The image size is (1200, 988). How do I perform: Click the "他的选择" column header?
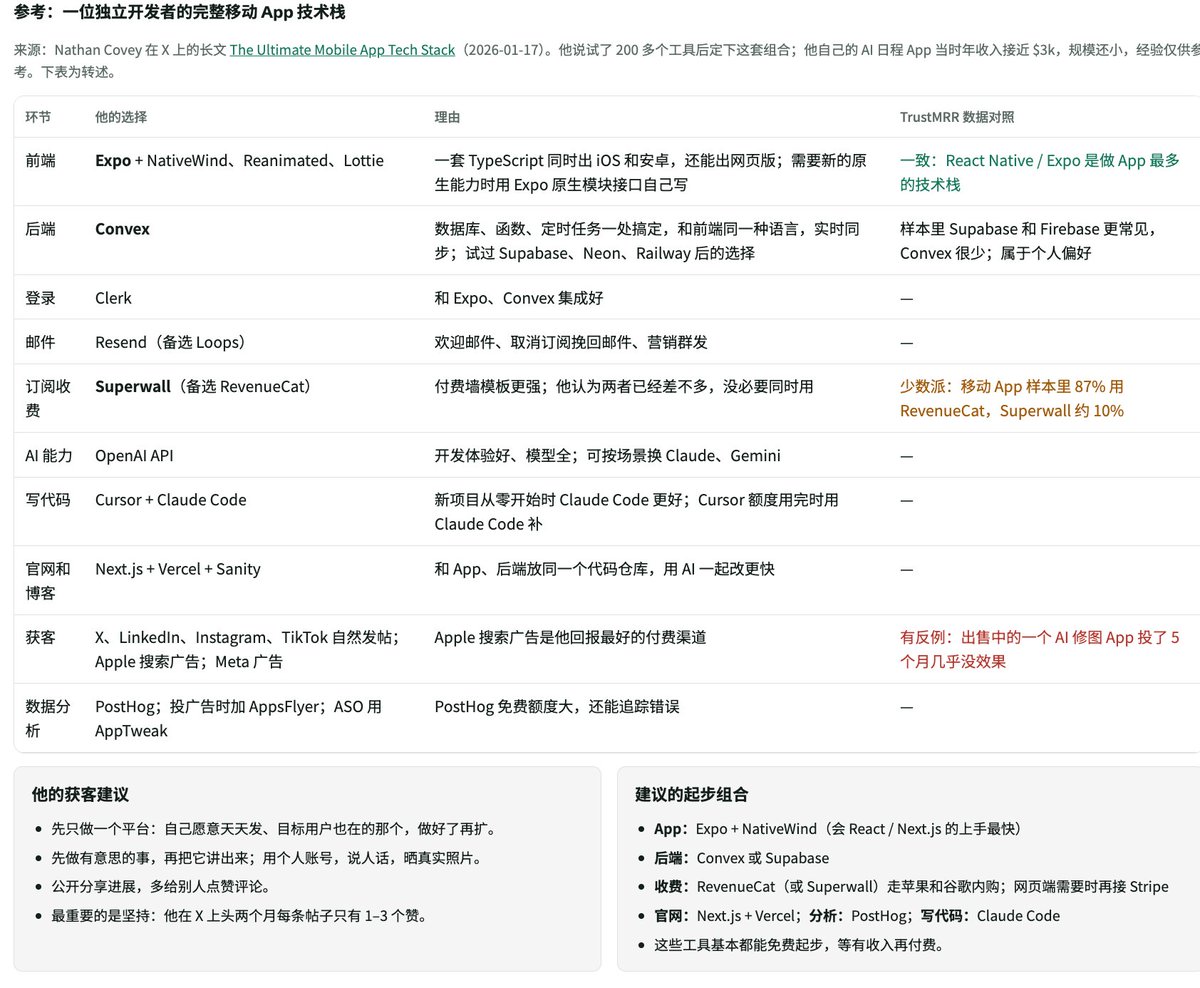121,117
